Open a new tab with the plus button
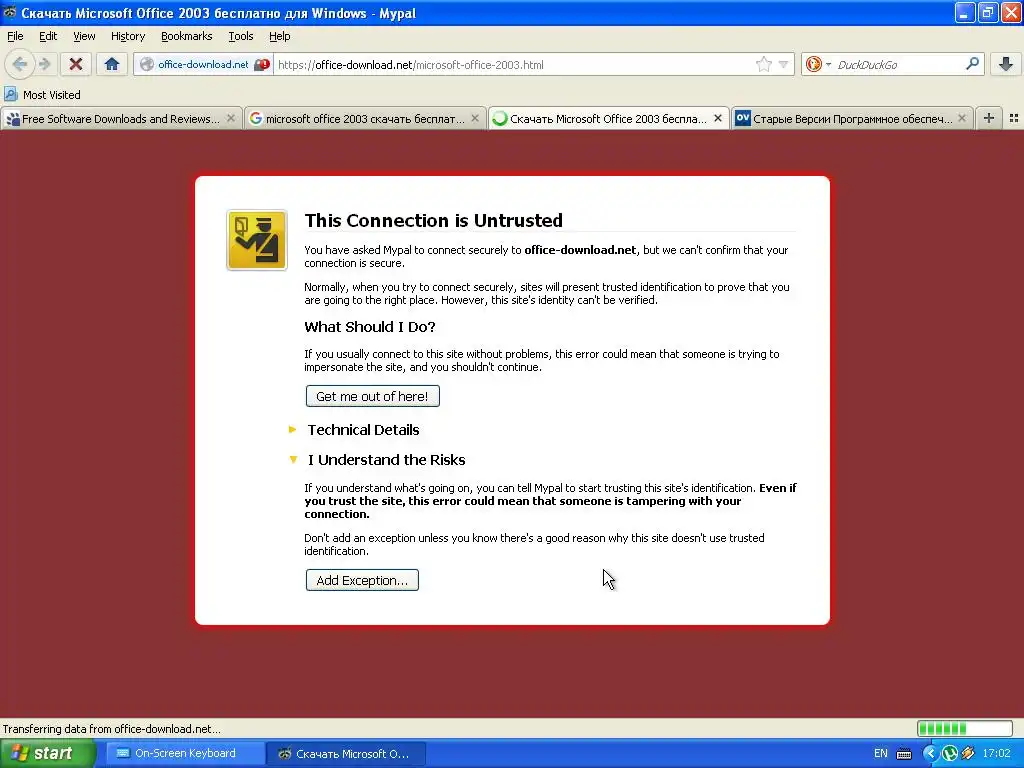The width and height of the screenshot is (1024, 768). 989,118
